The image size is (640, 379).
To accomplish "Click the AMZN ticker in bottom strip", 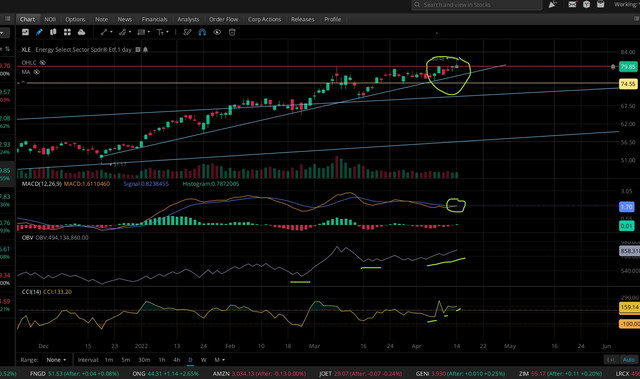I will click(221, 373).
